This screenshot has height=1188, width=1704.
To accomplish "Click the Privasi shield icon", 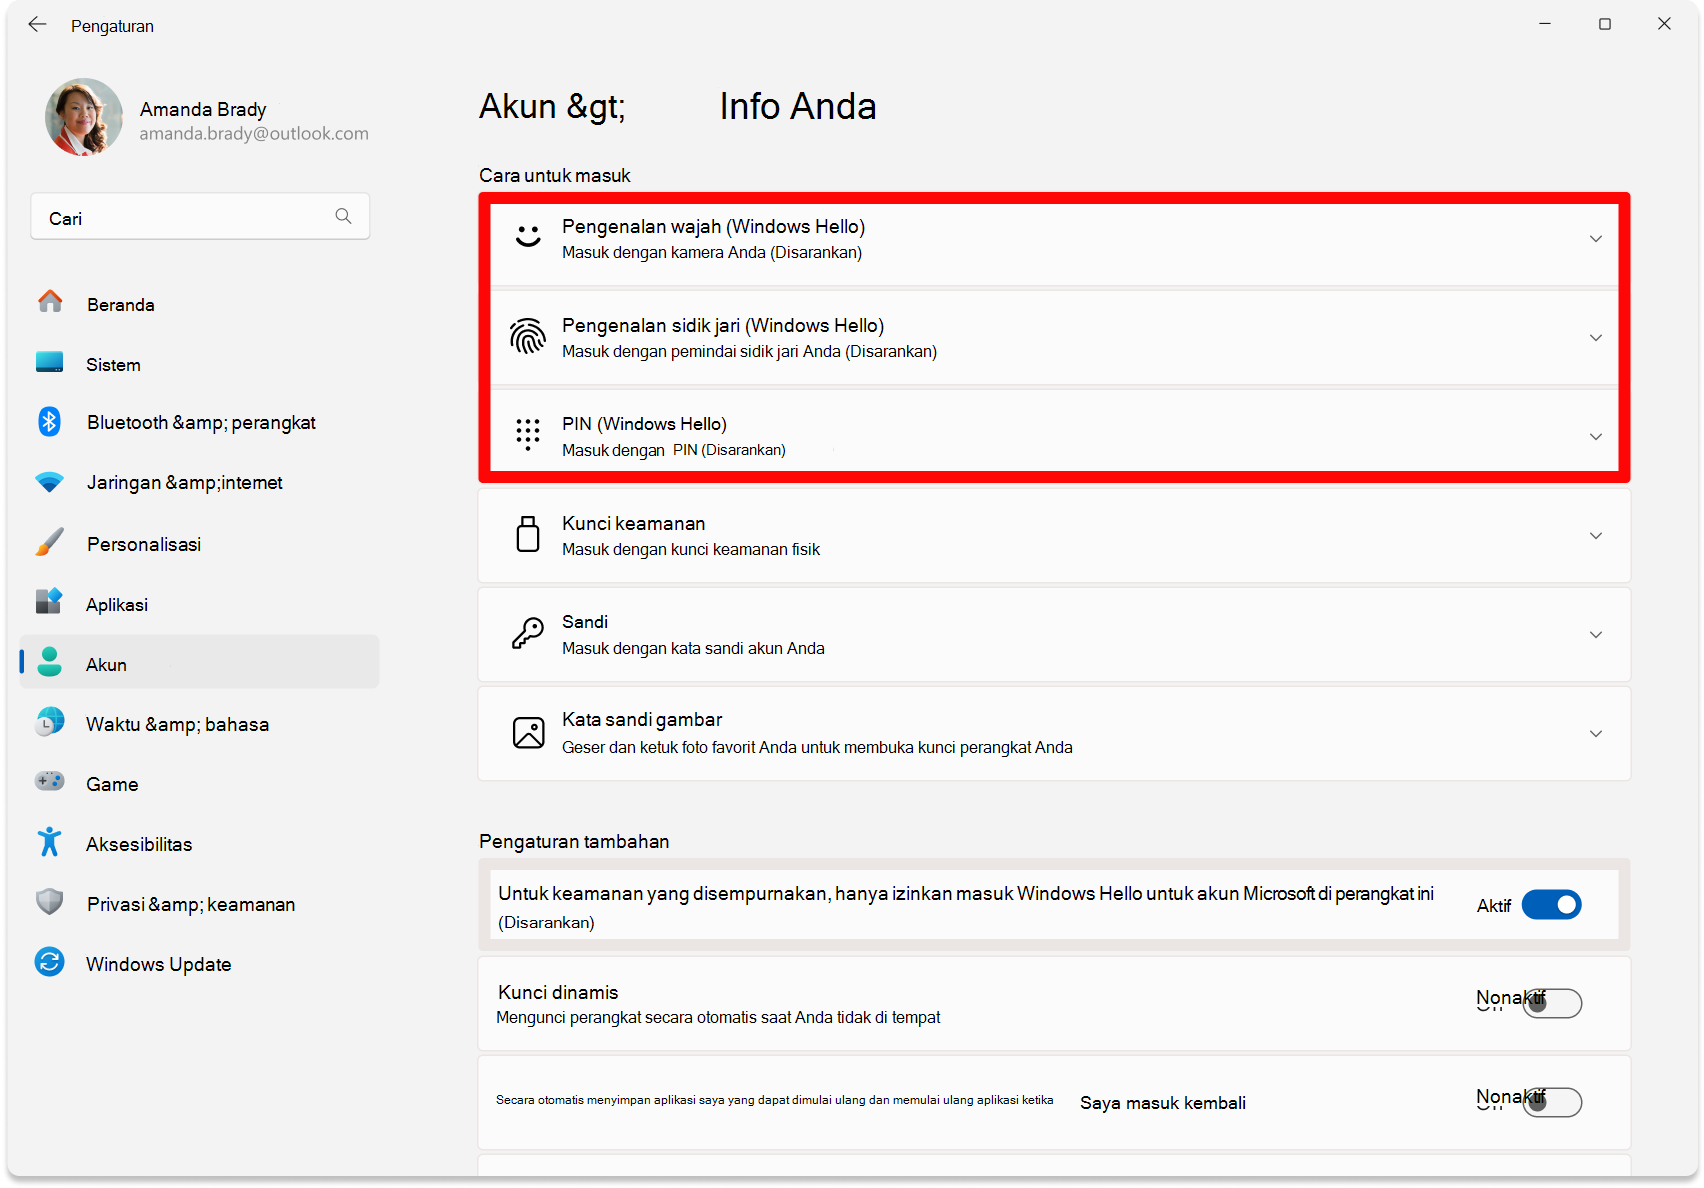I will (x=50, y=902).
